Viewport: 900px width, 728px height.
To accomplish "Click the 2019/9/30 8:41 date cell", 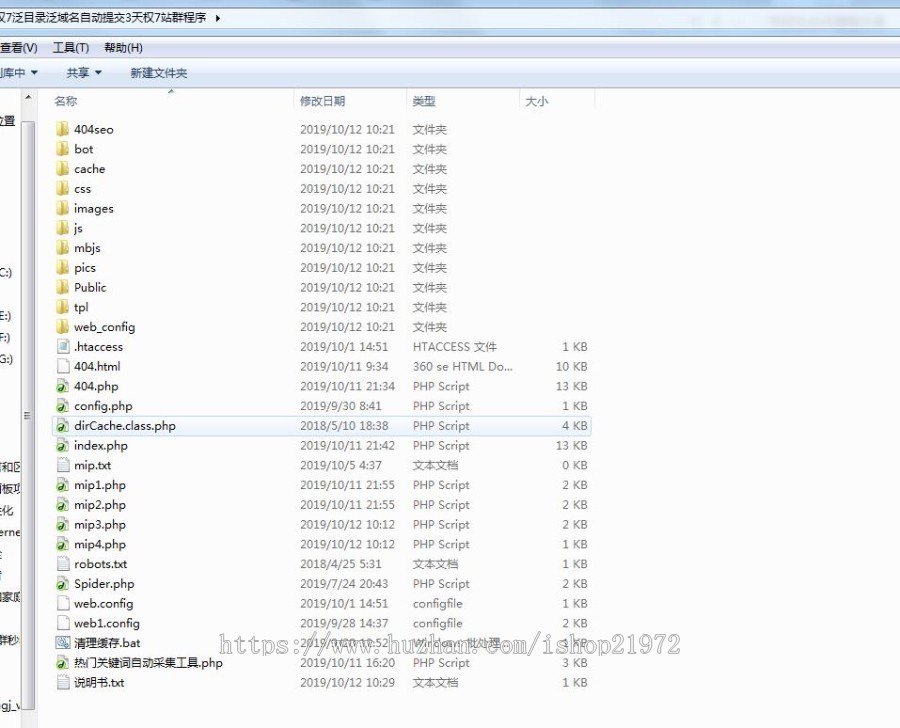I will tap(340, 406).
